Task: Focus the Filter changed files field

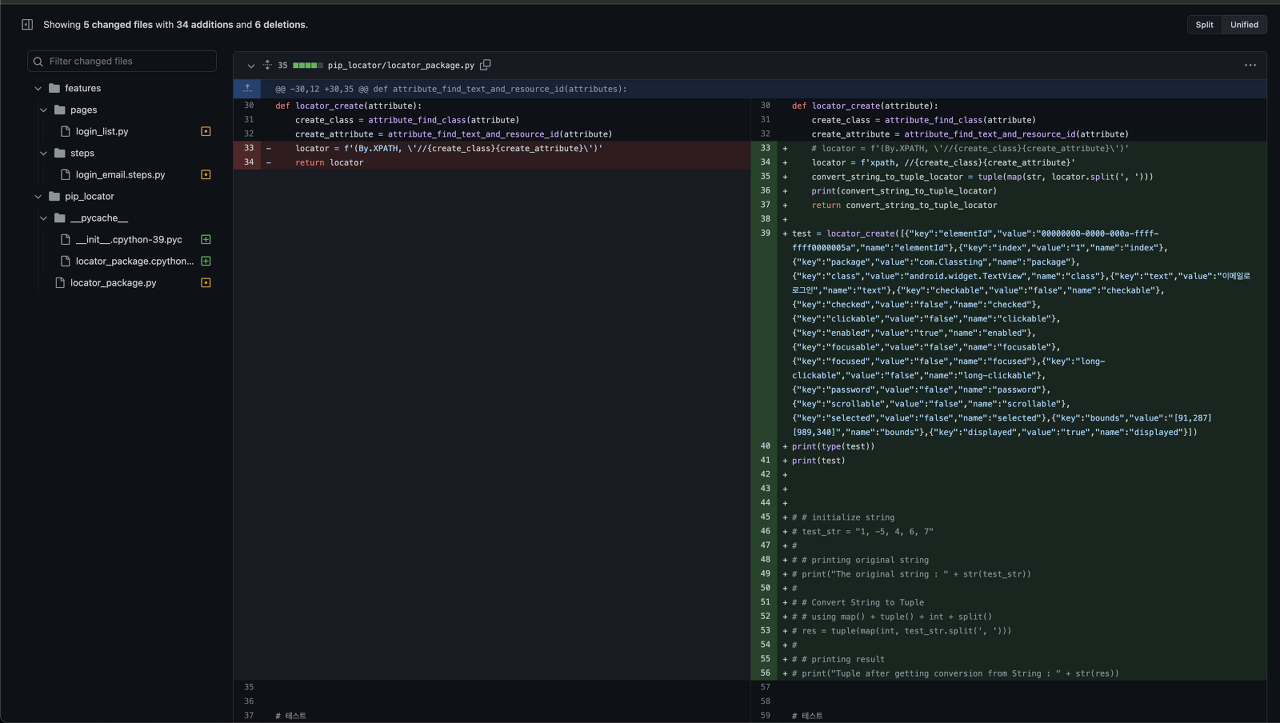Action: pyautogui.click(x=122, y=61)
